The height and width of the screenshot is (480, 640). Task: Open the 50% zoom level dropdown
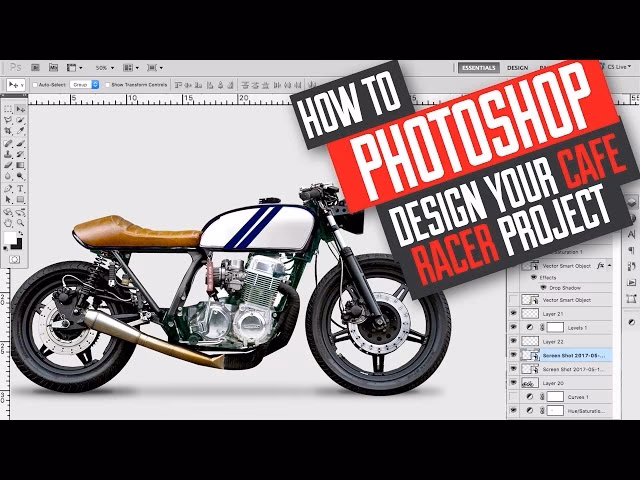coord(104,68)
